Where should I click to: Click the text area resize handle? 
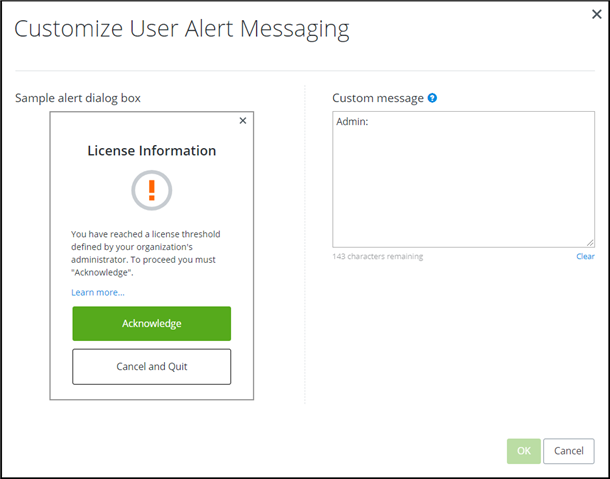coord(590,241)
